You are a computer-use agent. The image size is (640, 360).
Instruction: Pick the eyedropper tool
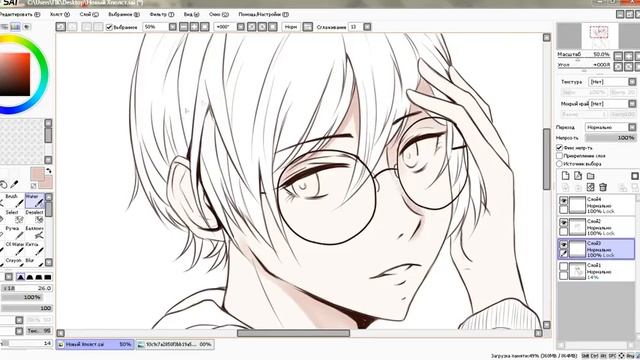click(14, 184)
